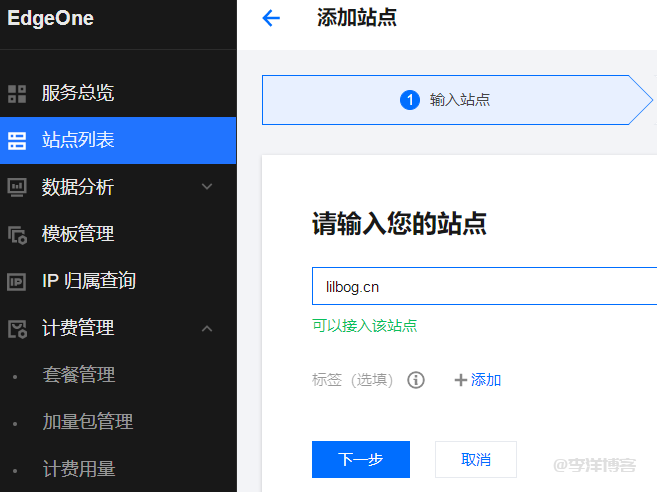Click the info icon next to 标签
The image size is (657, 492).
pyautogui.click(x=416, y=380)
